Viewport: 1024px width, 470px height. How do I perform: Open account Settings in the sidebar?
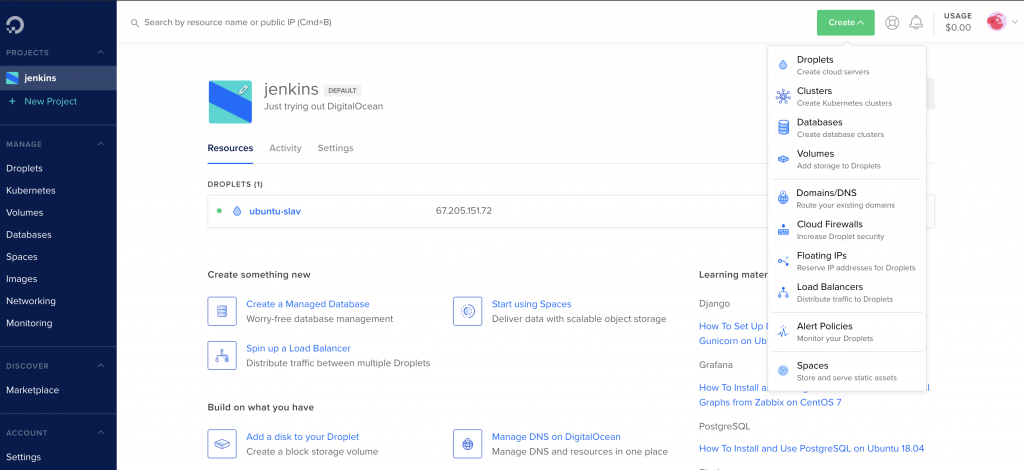point(24,457)
